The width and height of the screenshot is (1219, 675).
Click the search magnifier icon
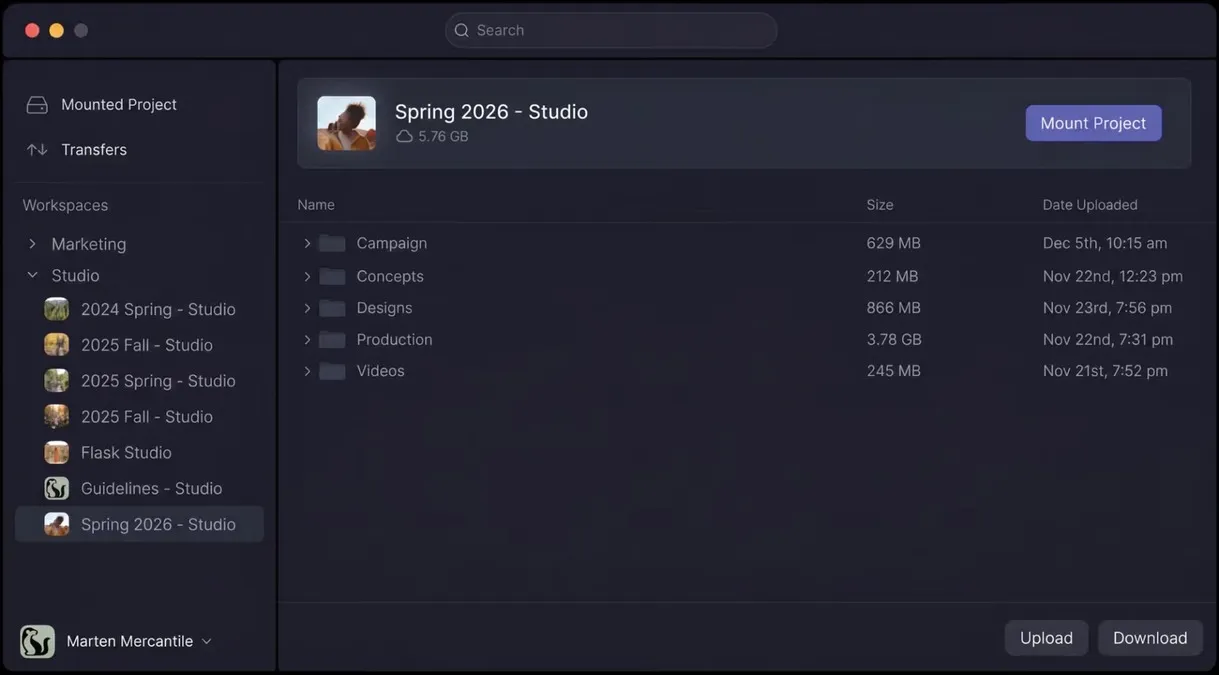point(462,30)
